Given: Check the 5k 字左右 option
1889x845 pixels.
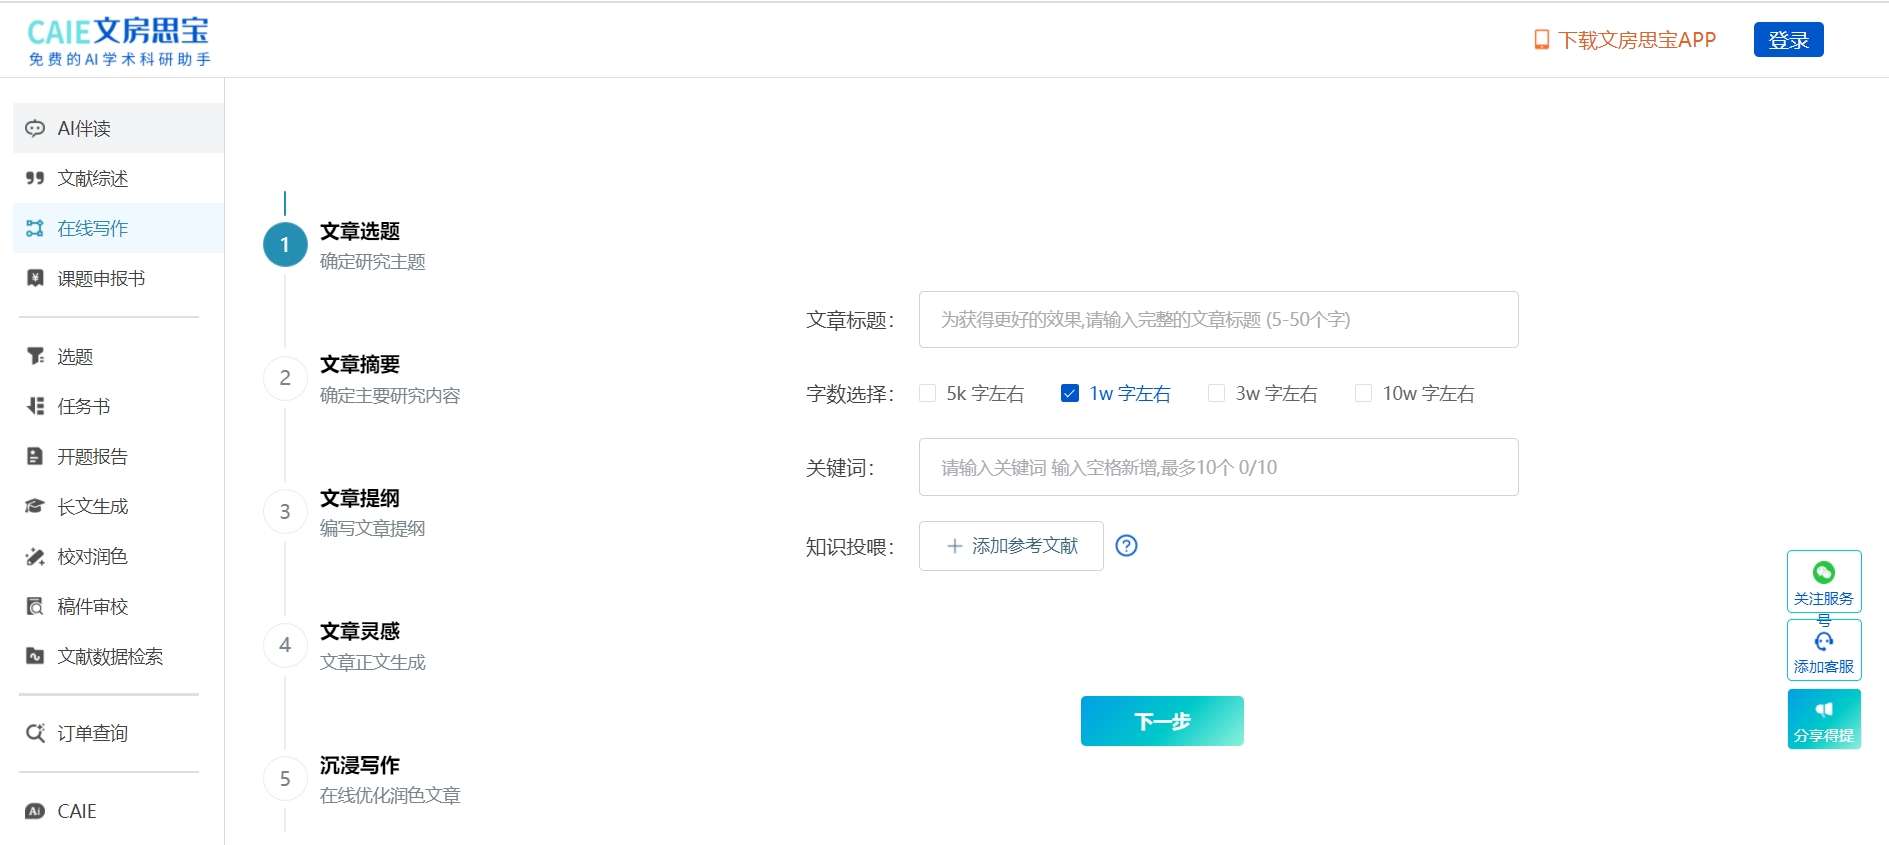Looking at the screenshot, I should tap(927, 394).
